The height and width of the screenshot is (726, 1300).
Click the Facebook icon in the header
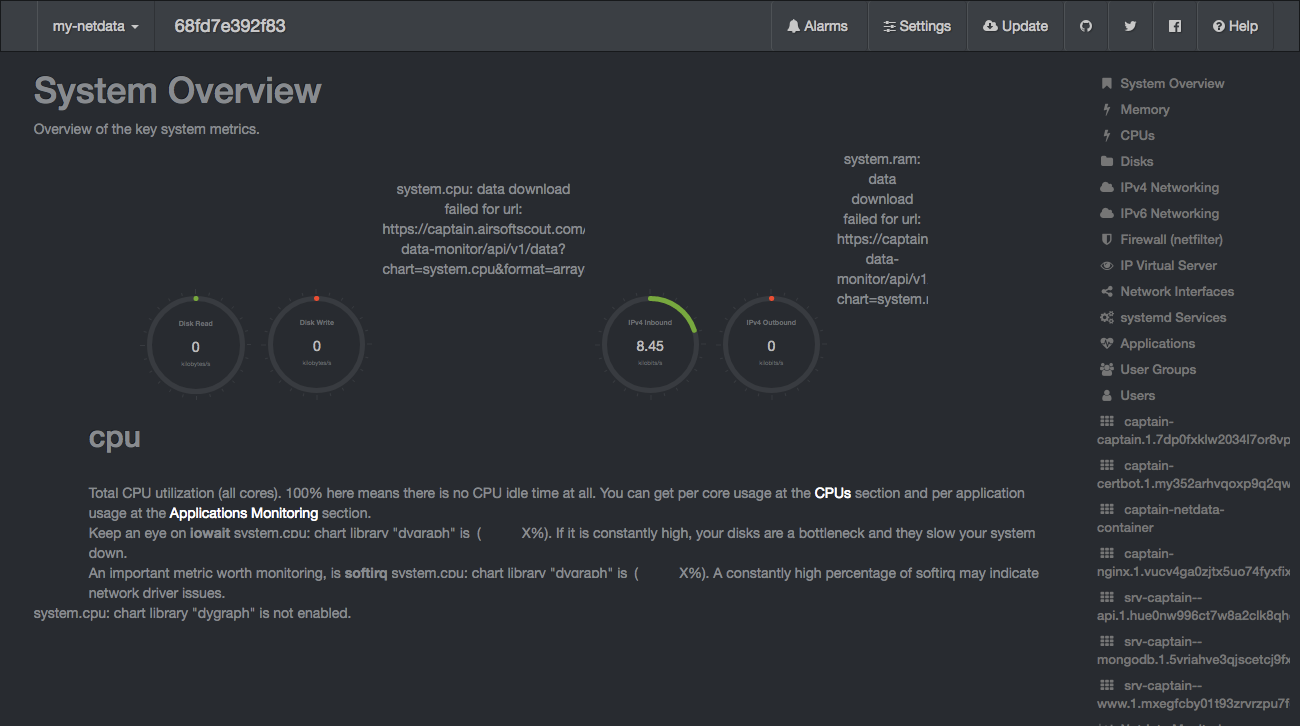pos(1174,25)
